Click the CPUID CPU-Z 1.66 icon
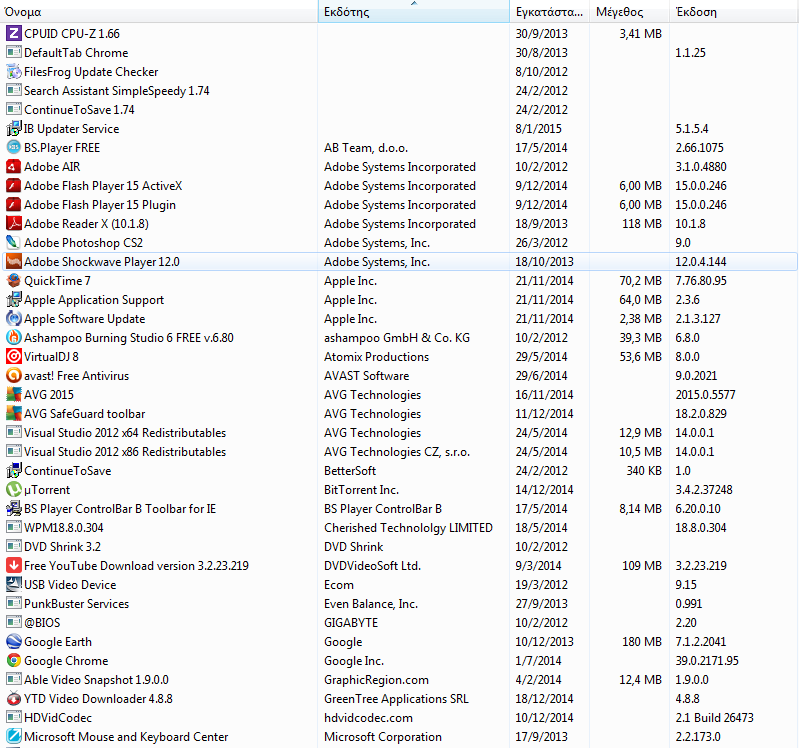This screenshot has width=799, height=748. [x=14, y=34]
